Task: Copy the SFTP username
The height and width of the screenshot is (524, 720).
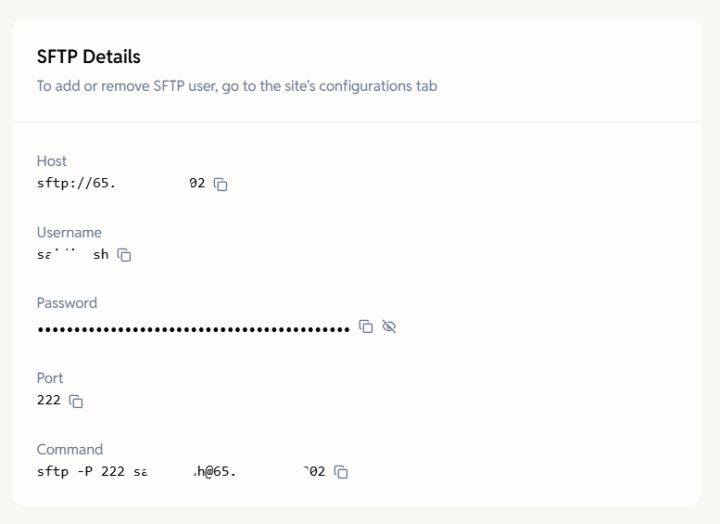Action: [x=125, y=255]
